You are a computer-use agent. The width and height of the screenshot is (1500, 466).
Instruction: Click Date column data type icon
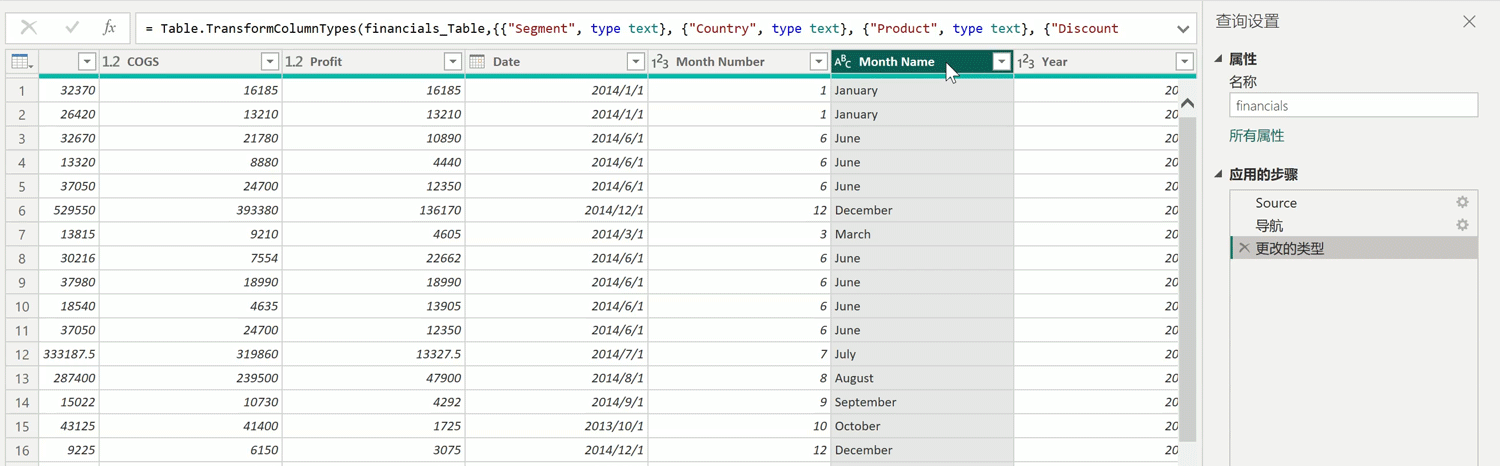[477, 62]
